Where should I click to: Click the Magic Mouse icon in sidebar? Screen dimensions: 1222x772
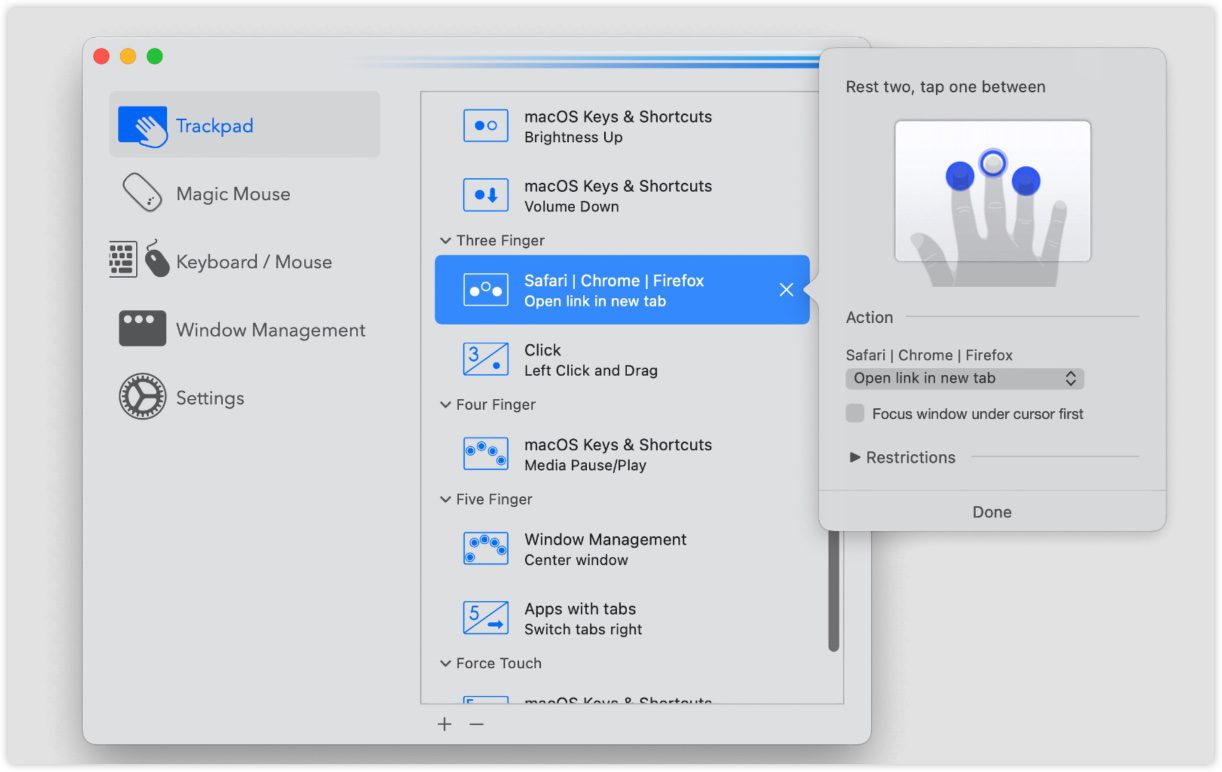pyautogui.click(x=142, y=193)
